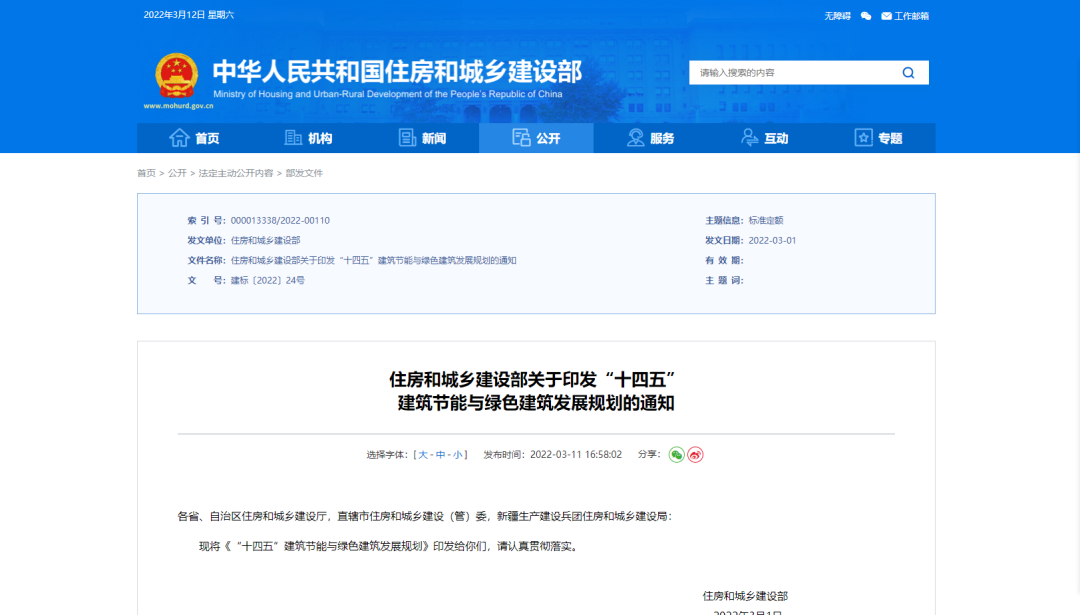Click the national emblem logo
Screen dimensions: 1080x615
(176, 75)
